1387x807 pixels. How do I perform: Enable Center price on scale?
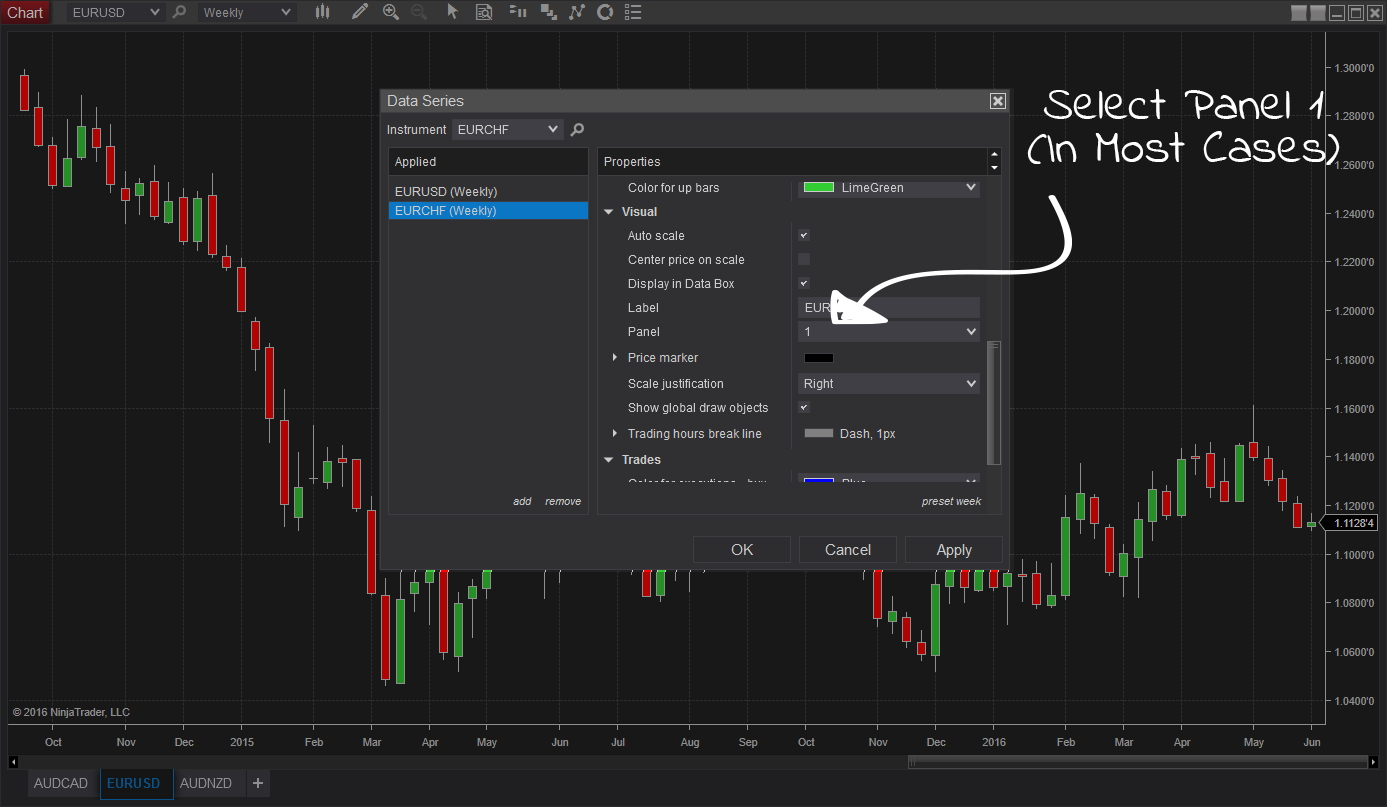tap(803, 259)
